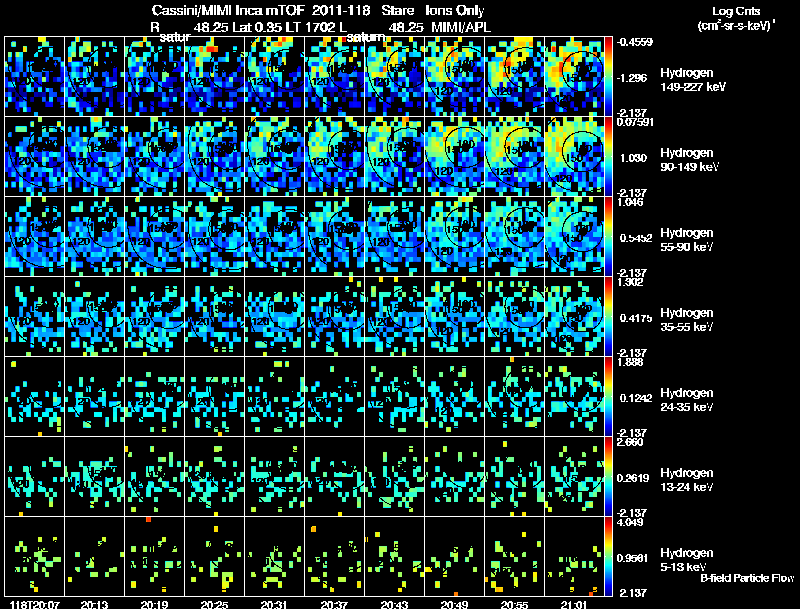Click the 4.049 color scale value
This screenshot has height=609, width=800.
(x=631, y=522)
